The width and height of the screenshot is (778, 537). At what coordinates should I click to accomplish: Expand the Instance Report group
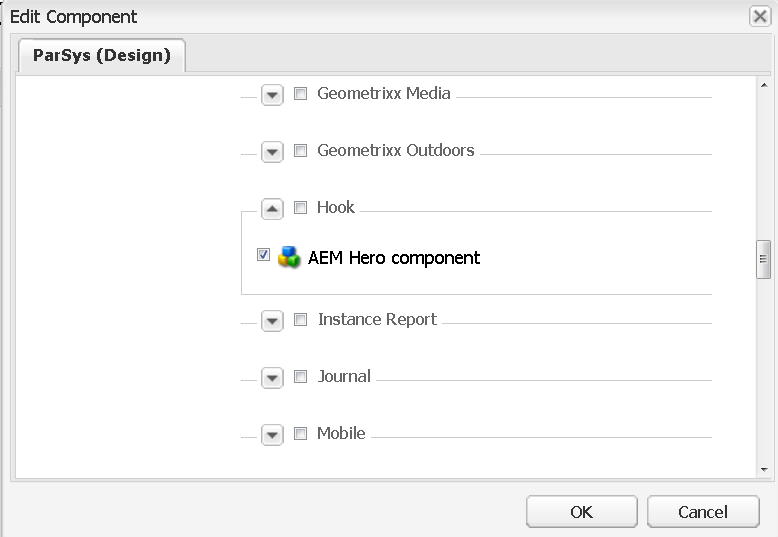pyautogui.click(x=272, y=321)
